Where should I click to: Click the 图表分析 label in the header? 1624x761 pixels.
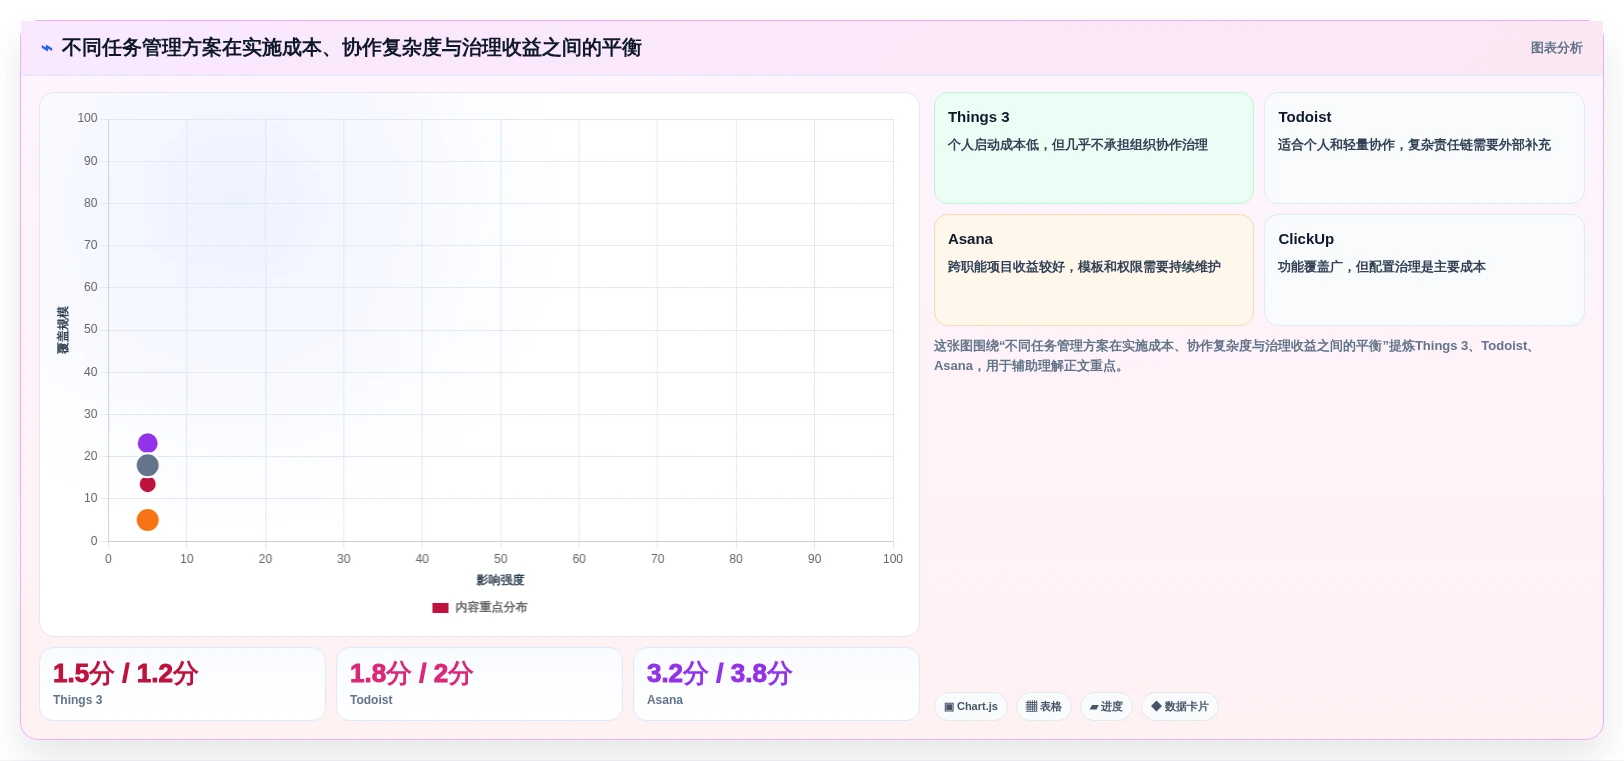coord(1556,48)
